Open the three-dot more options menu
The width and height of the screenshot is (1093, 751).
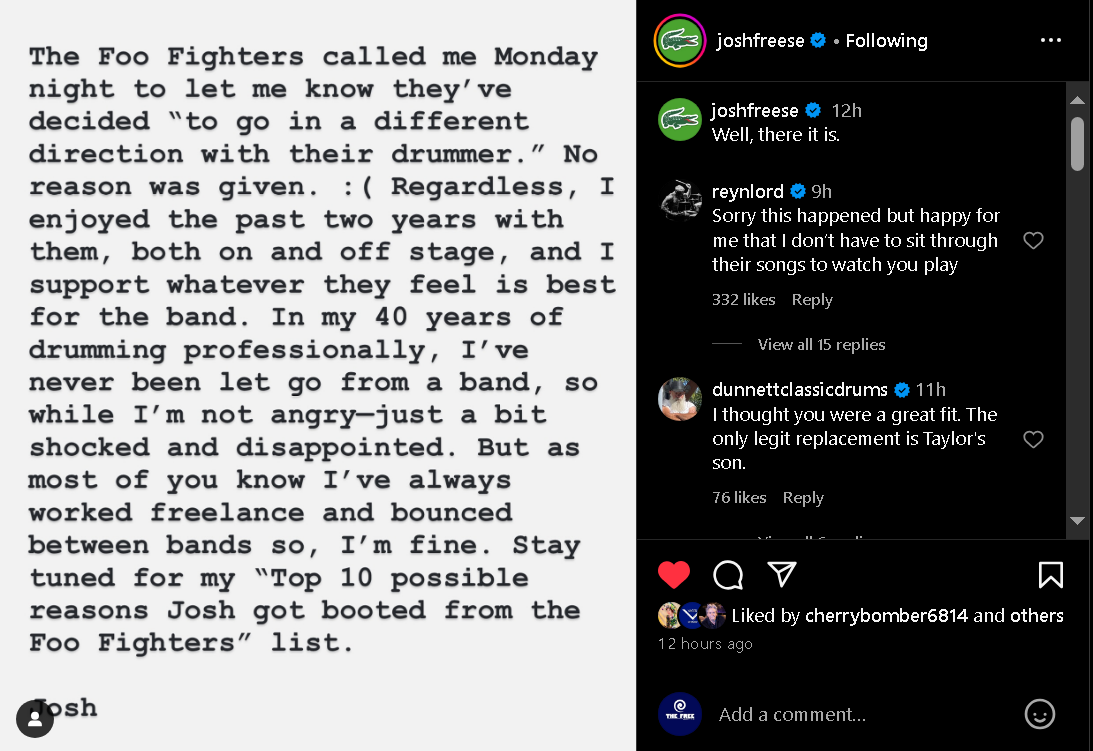[1050, 41]
